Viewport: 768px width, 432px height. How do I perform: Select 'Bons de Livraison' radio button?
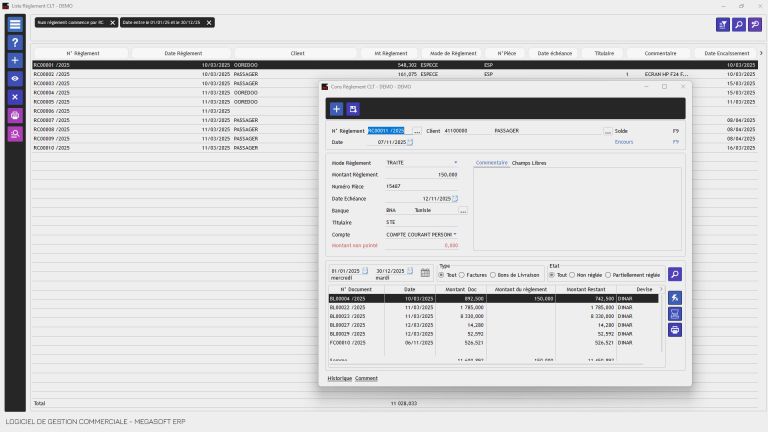[x=493, y=275]
